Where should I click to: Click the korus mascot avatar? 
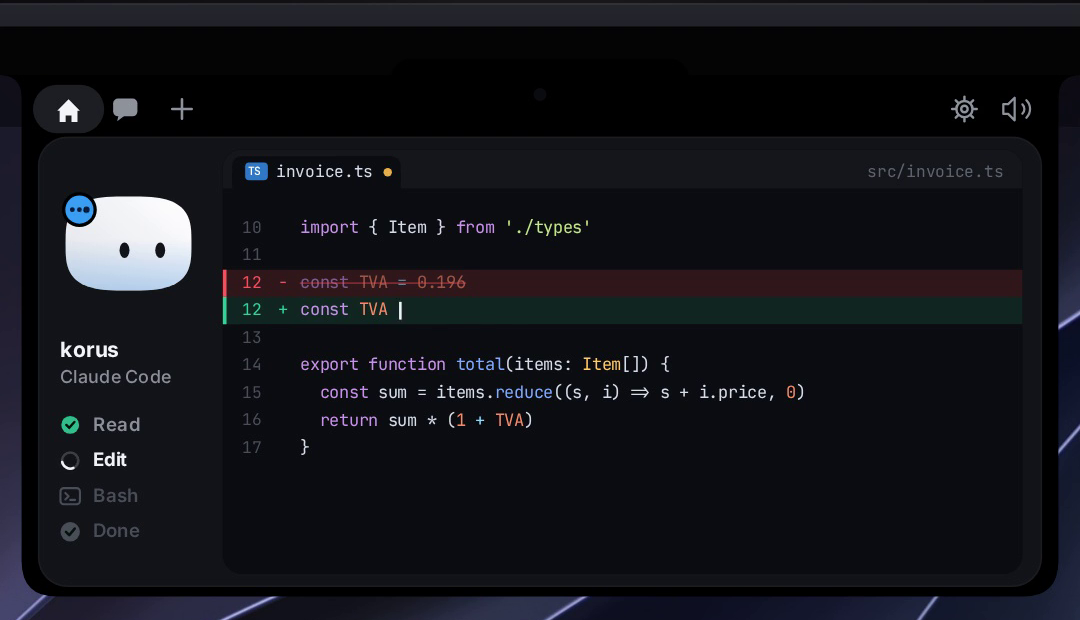point(128,243)
